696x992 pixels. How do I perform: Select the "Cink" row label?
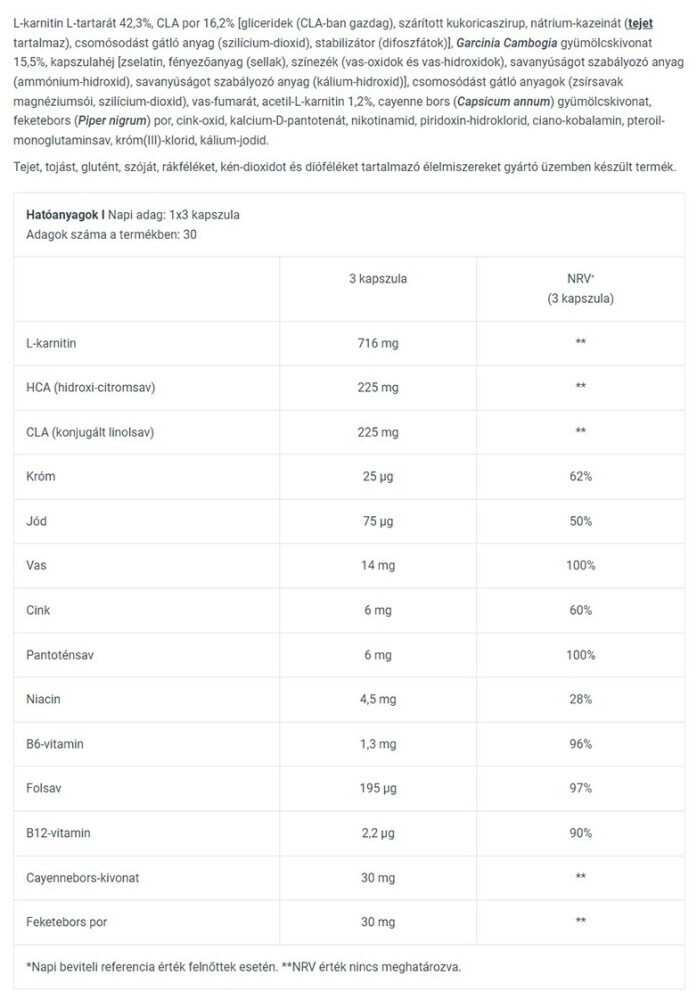point(38,610)
